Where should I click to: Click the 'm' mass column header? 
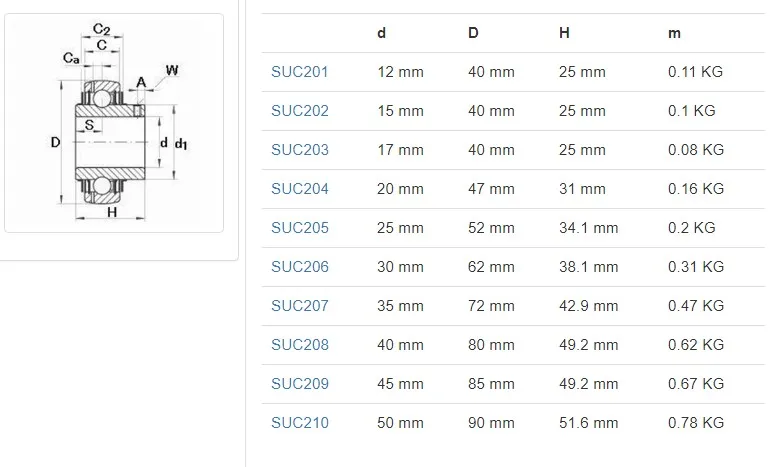point(675,33)
